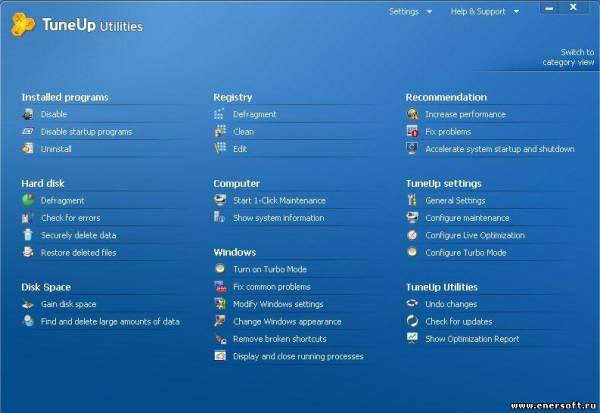Minimize the TuneUp Utilities window
This screenshot has height=413, width=600.
[549, 8]
